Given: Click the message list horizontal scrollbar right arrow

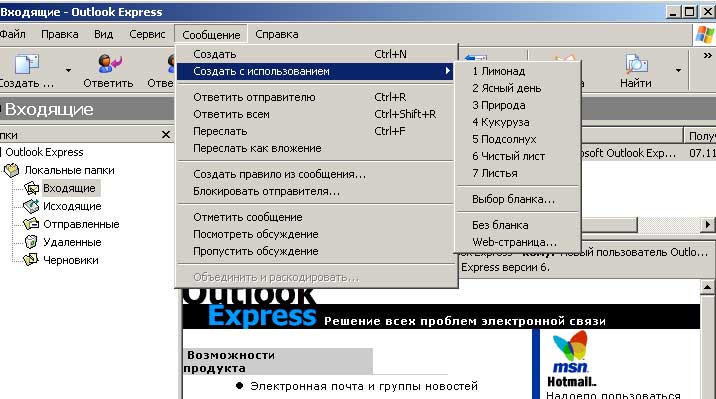Looking at the screenshot, I should point(707,225).
